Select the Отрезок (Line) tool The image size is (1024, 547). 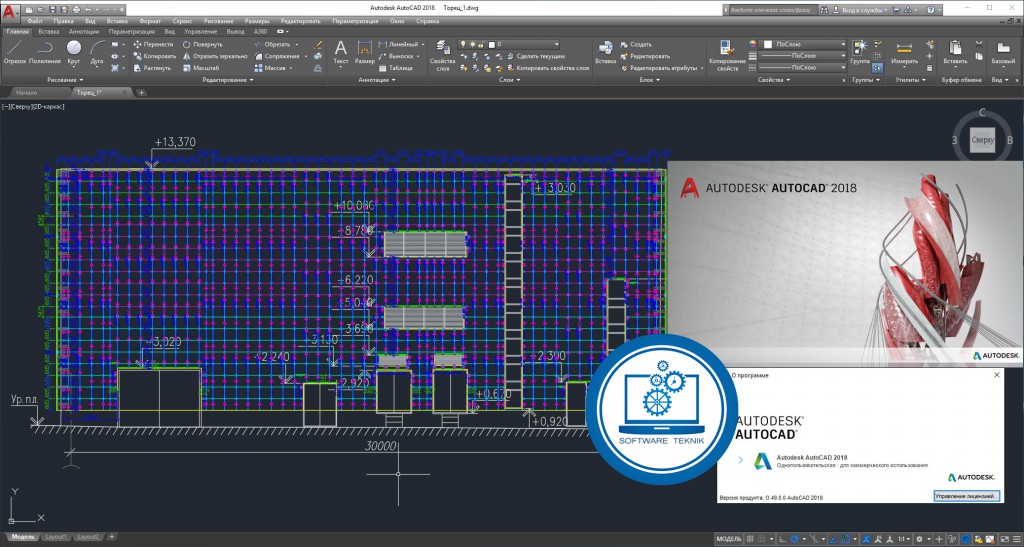(14, 50)
